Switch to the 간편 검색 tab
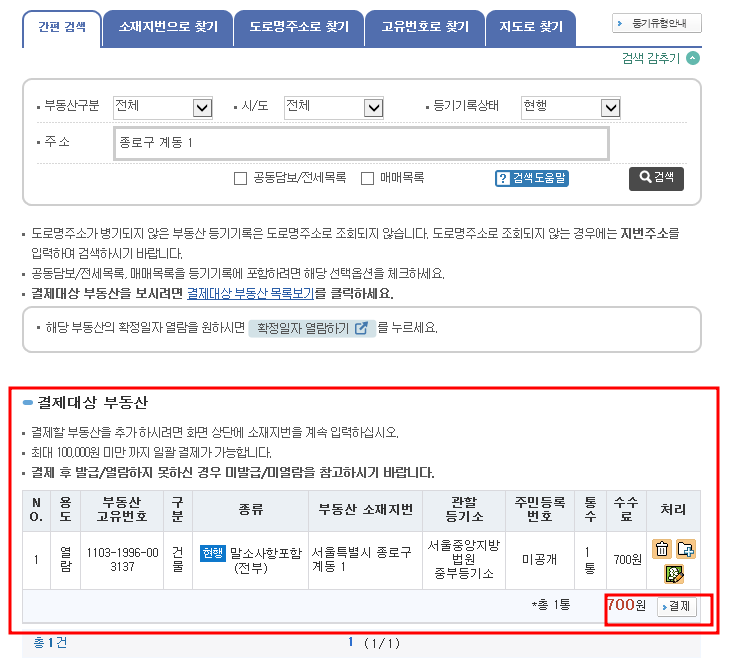 click(x=62, y=28)
